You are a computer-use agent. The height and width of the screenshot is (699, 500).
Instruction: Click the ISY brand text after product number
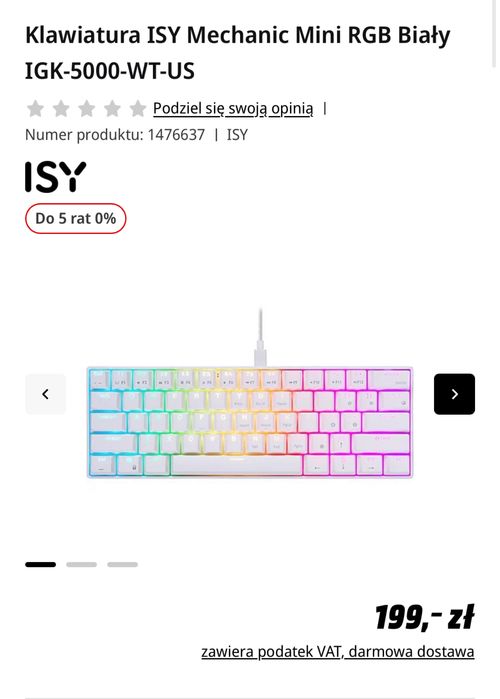point(237,135)
